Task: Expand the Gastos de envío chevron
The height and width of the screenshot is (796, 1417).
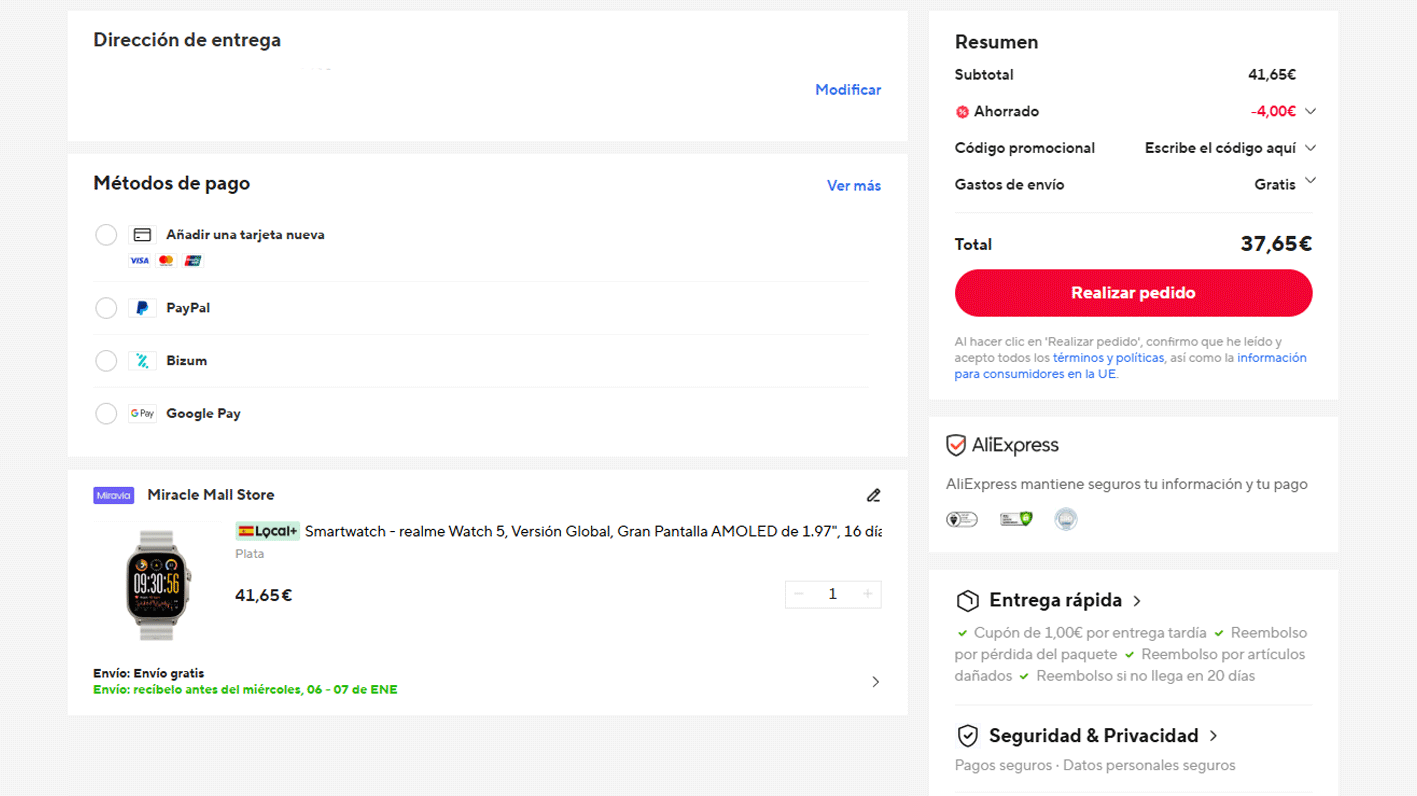Action: 1310,181
